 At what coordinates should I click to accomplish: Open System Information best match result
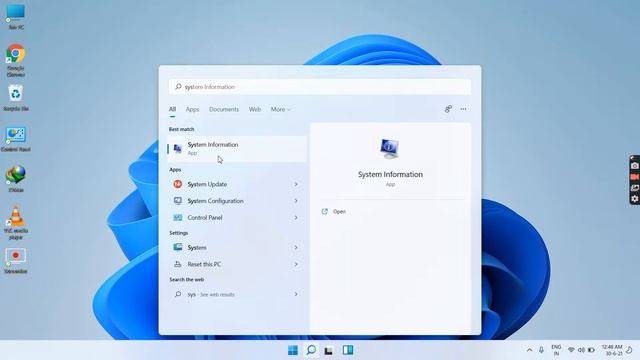237,149
